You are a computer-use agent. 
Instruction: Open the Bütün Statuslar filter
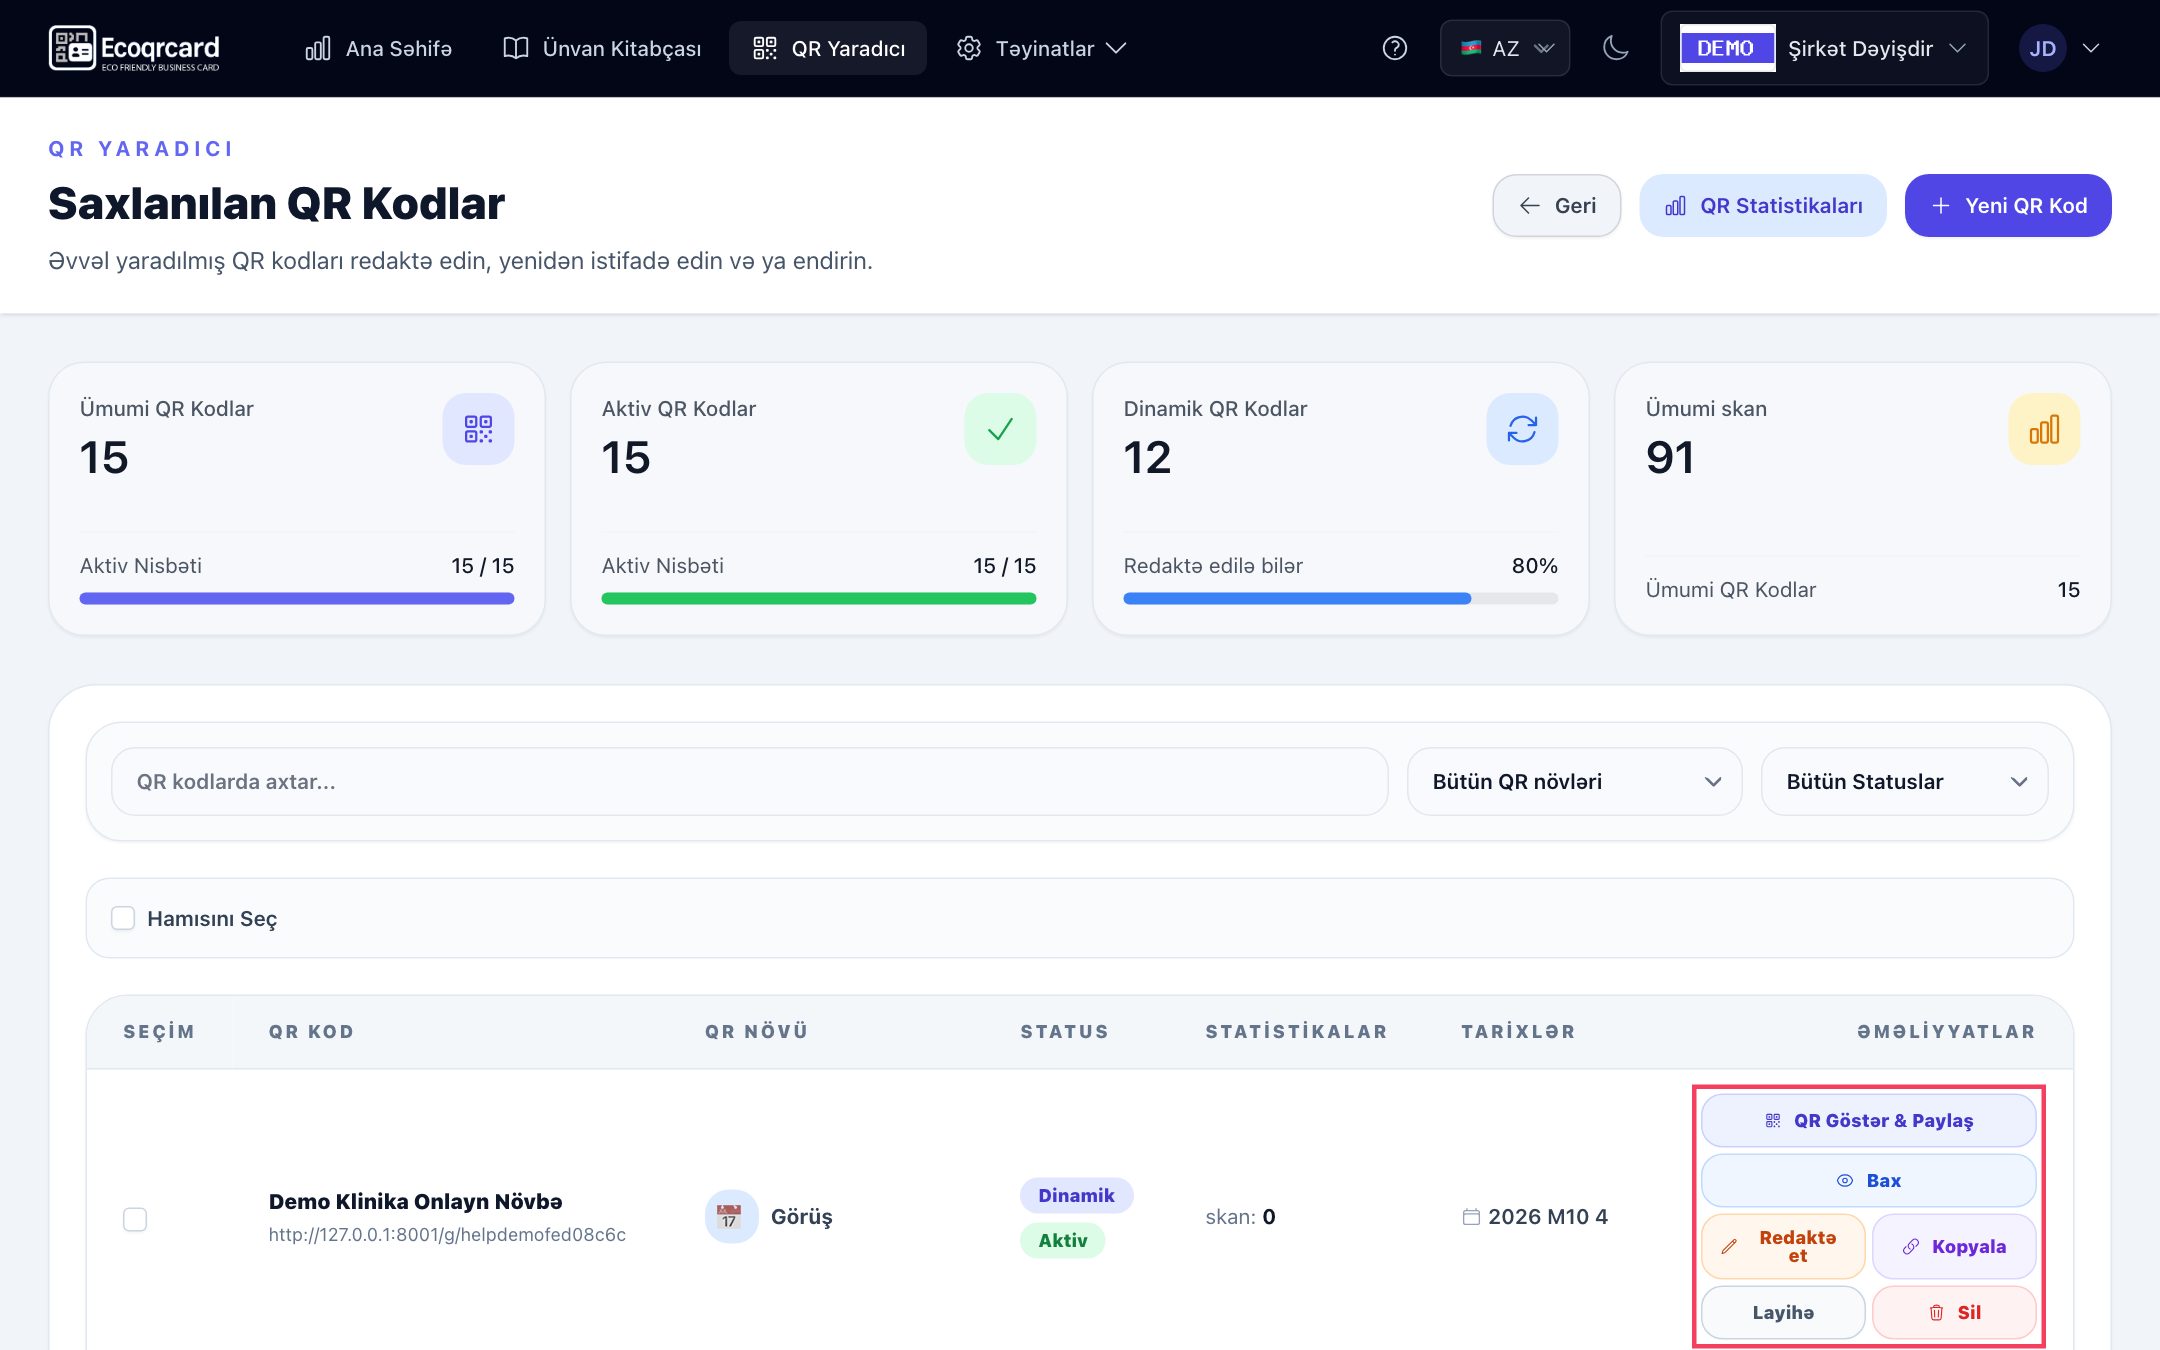coord(1904,782)
